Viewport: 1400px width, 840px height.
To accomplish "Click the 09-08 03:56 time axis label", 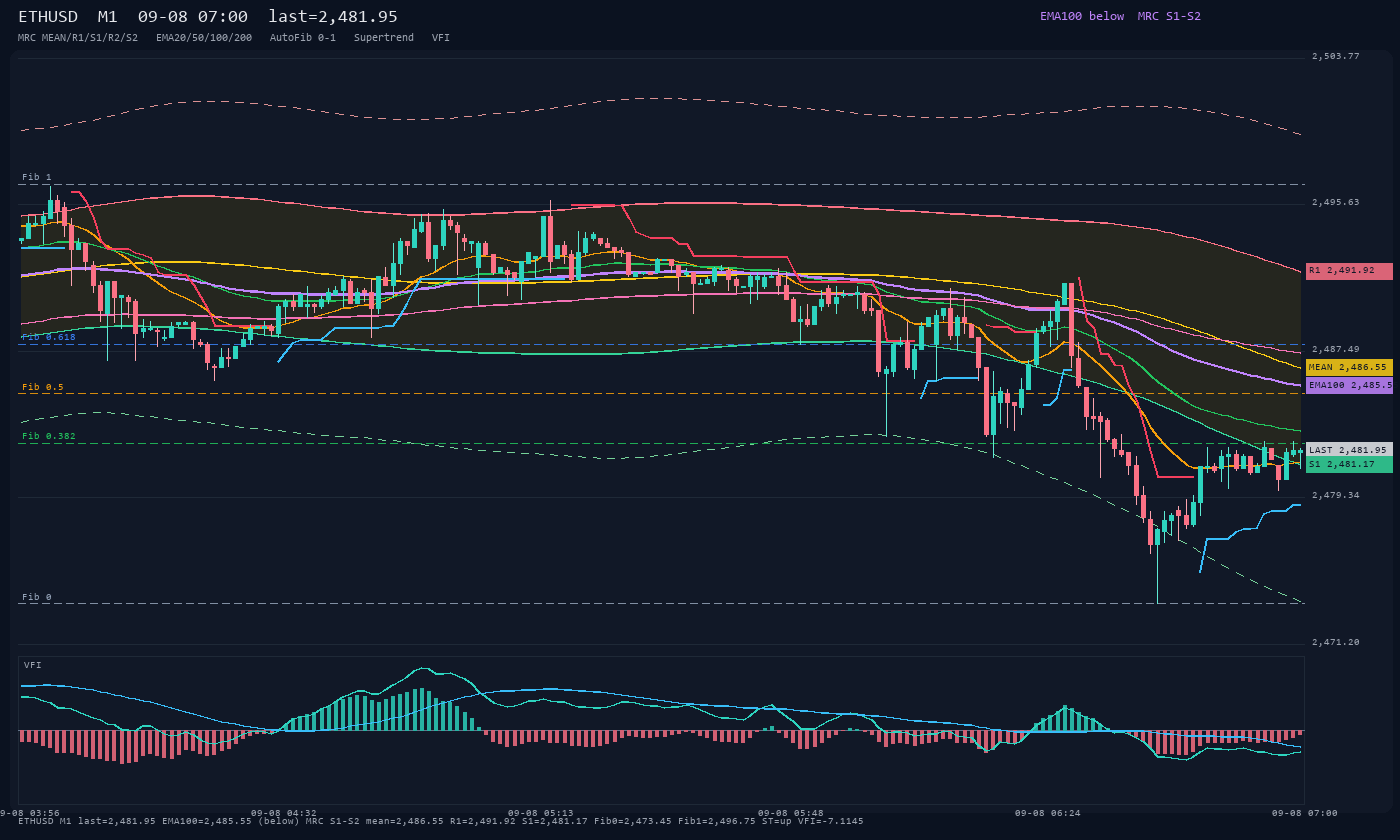I will 30,813.
